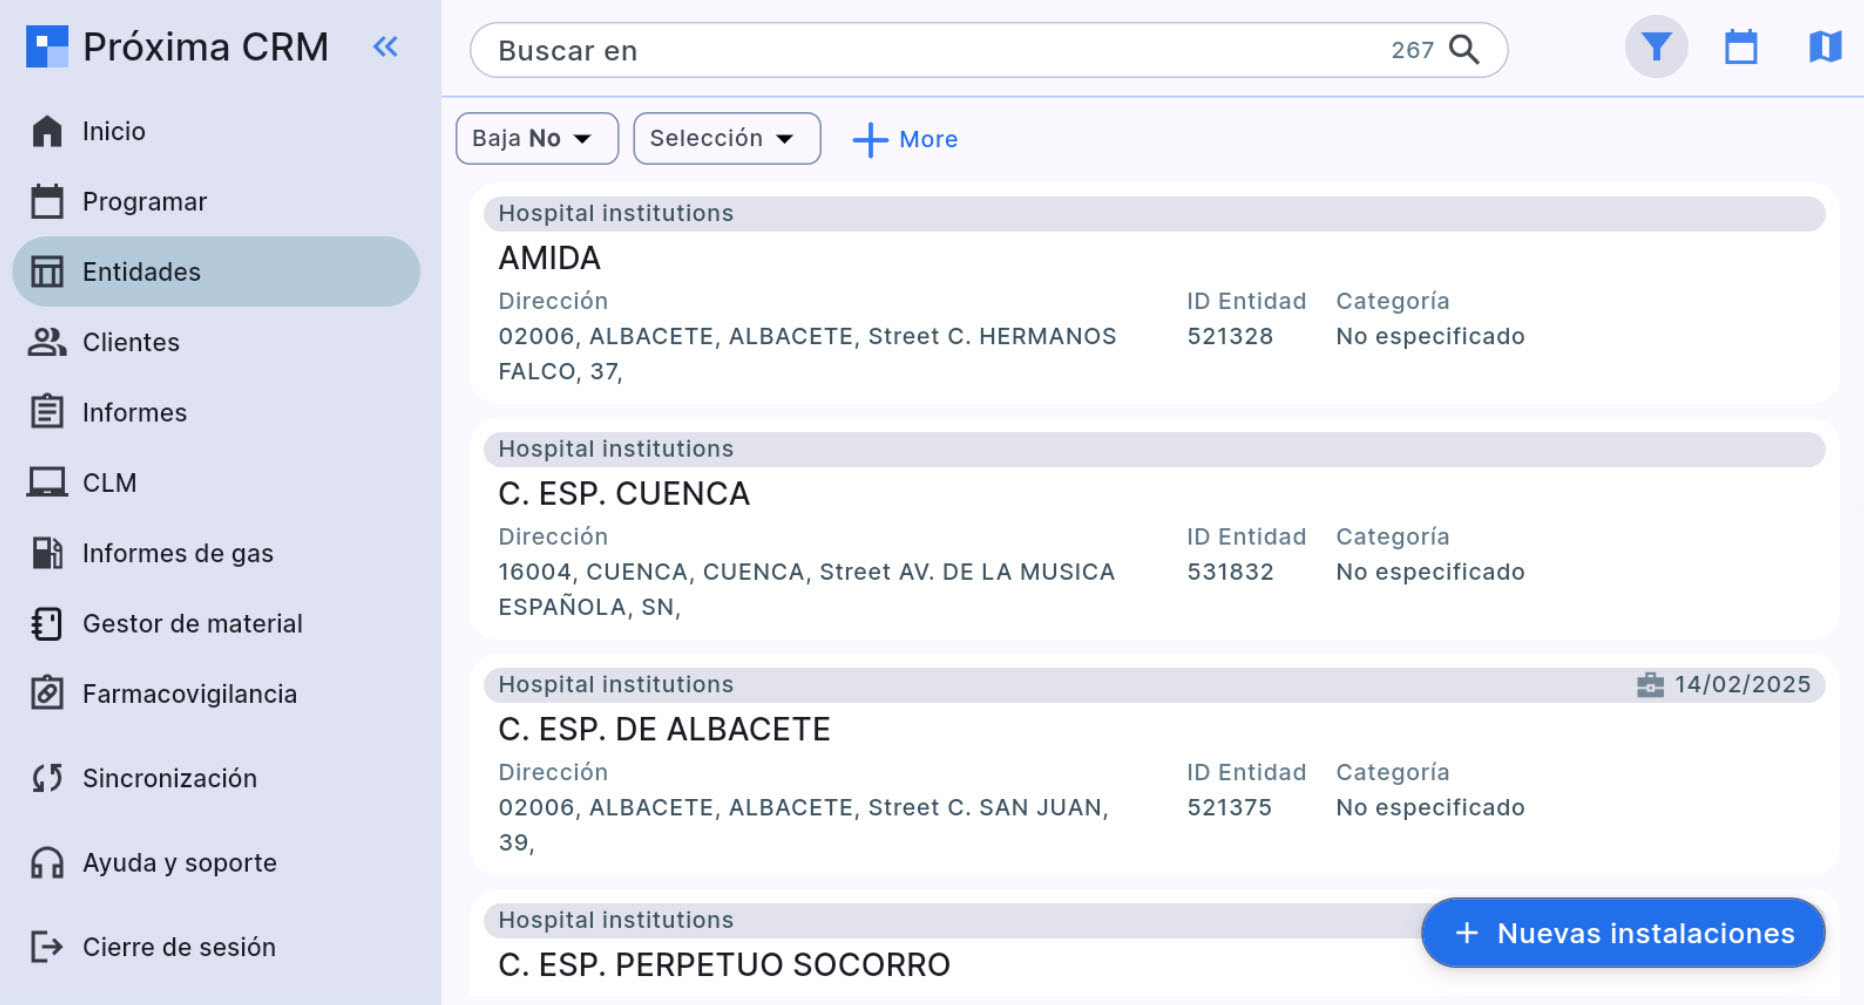This screenshot has height=1005, width=1864.
Task: Click the calendar icon in the header
Action: (1741, 46)
